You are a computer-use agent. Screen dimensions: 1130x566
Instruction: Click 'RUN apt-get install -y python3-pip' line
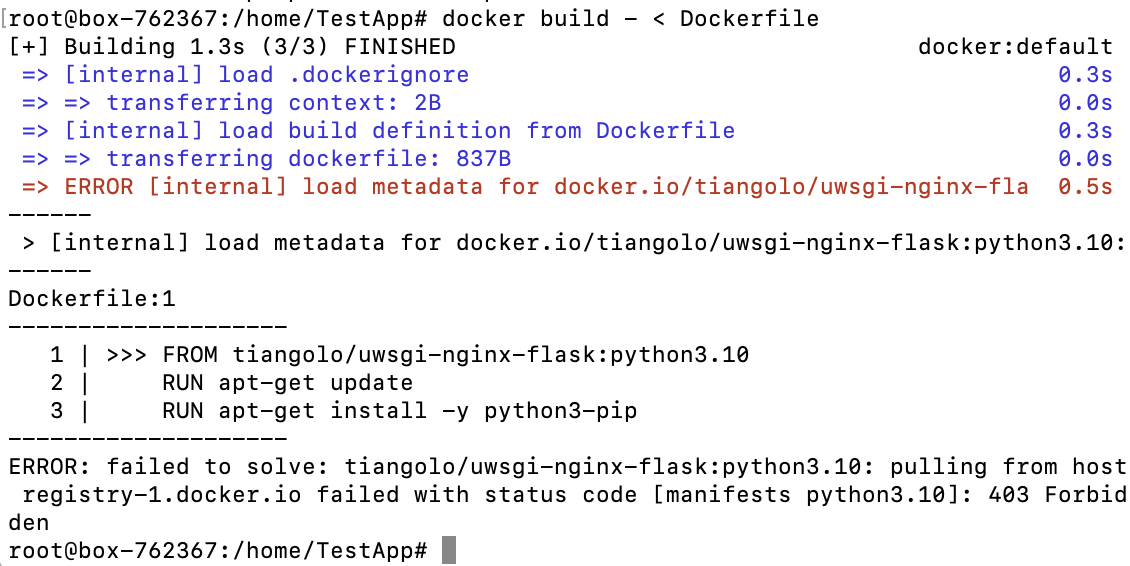tap(399, 411)
